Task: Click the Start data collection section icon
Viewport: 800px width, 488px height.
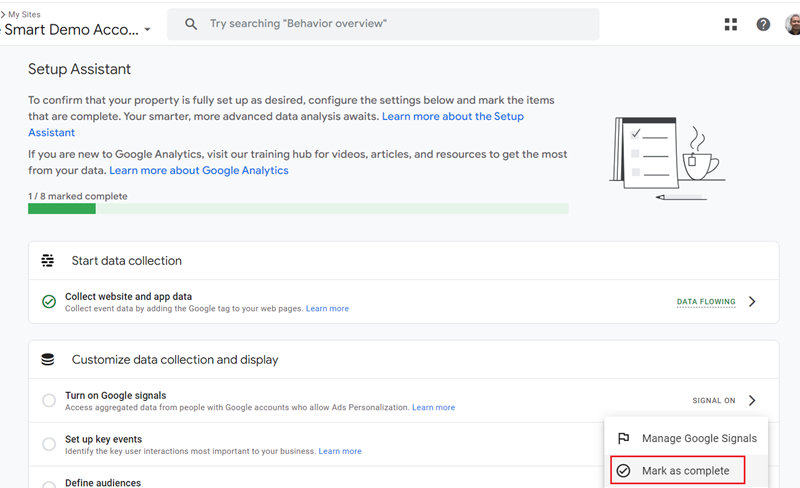Action: (47, 260)
